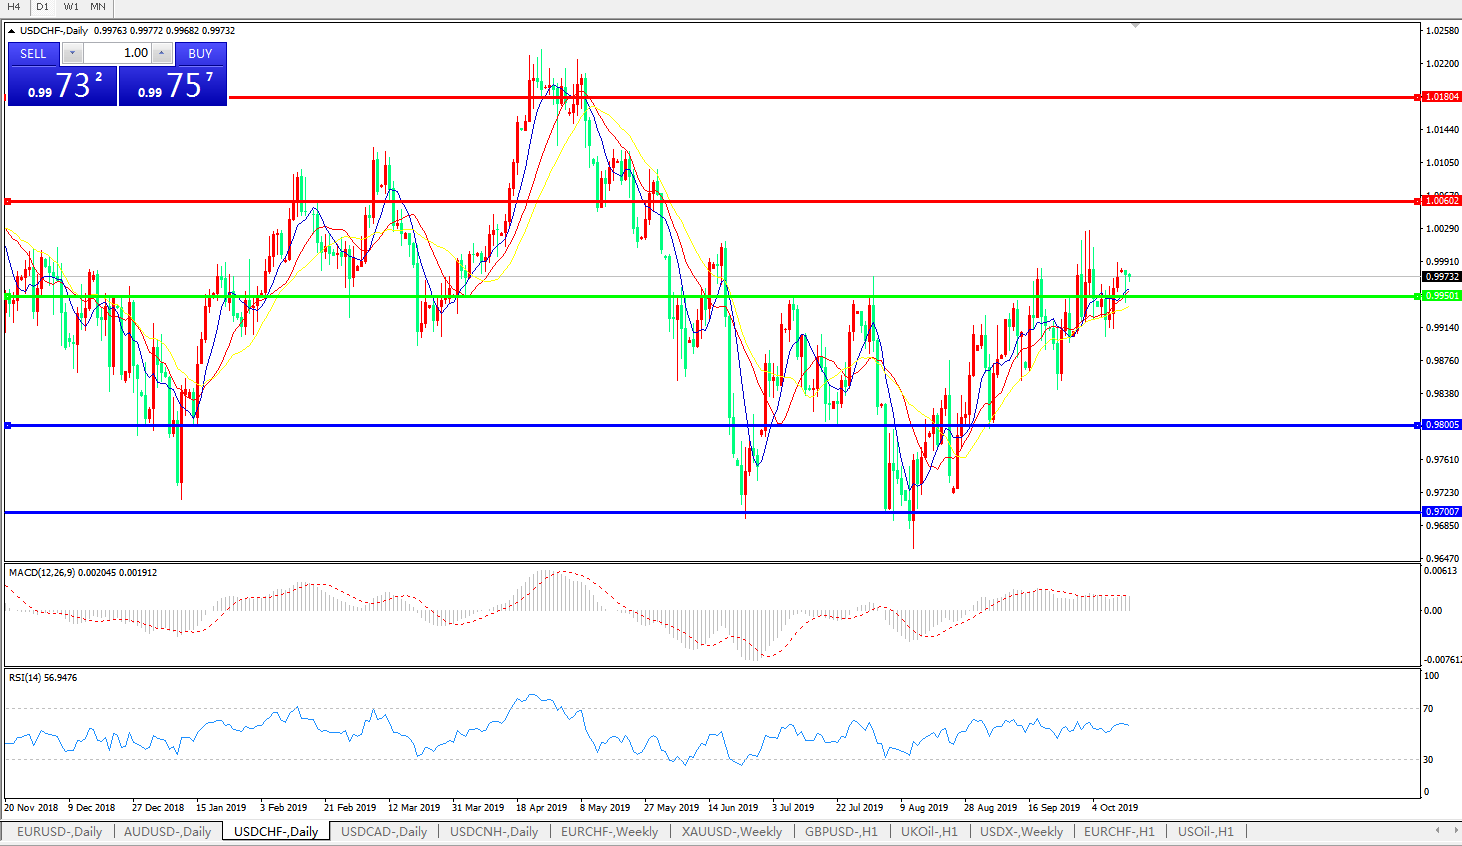The image size is (1462, 846).
Task: Click the blue line handle at 0.98005
Action: (8, 426)
